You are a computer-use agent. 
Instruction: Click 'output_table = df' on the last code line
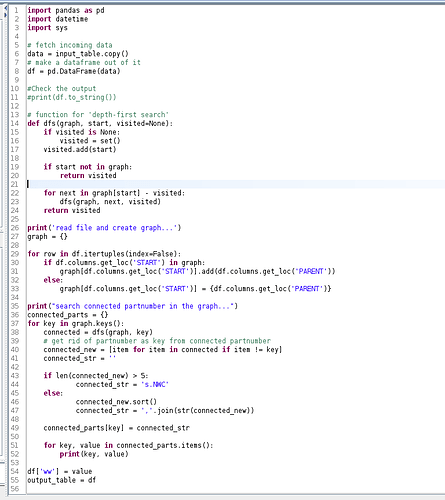coord(62,480)
